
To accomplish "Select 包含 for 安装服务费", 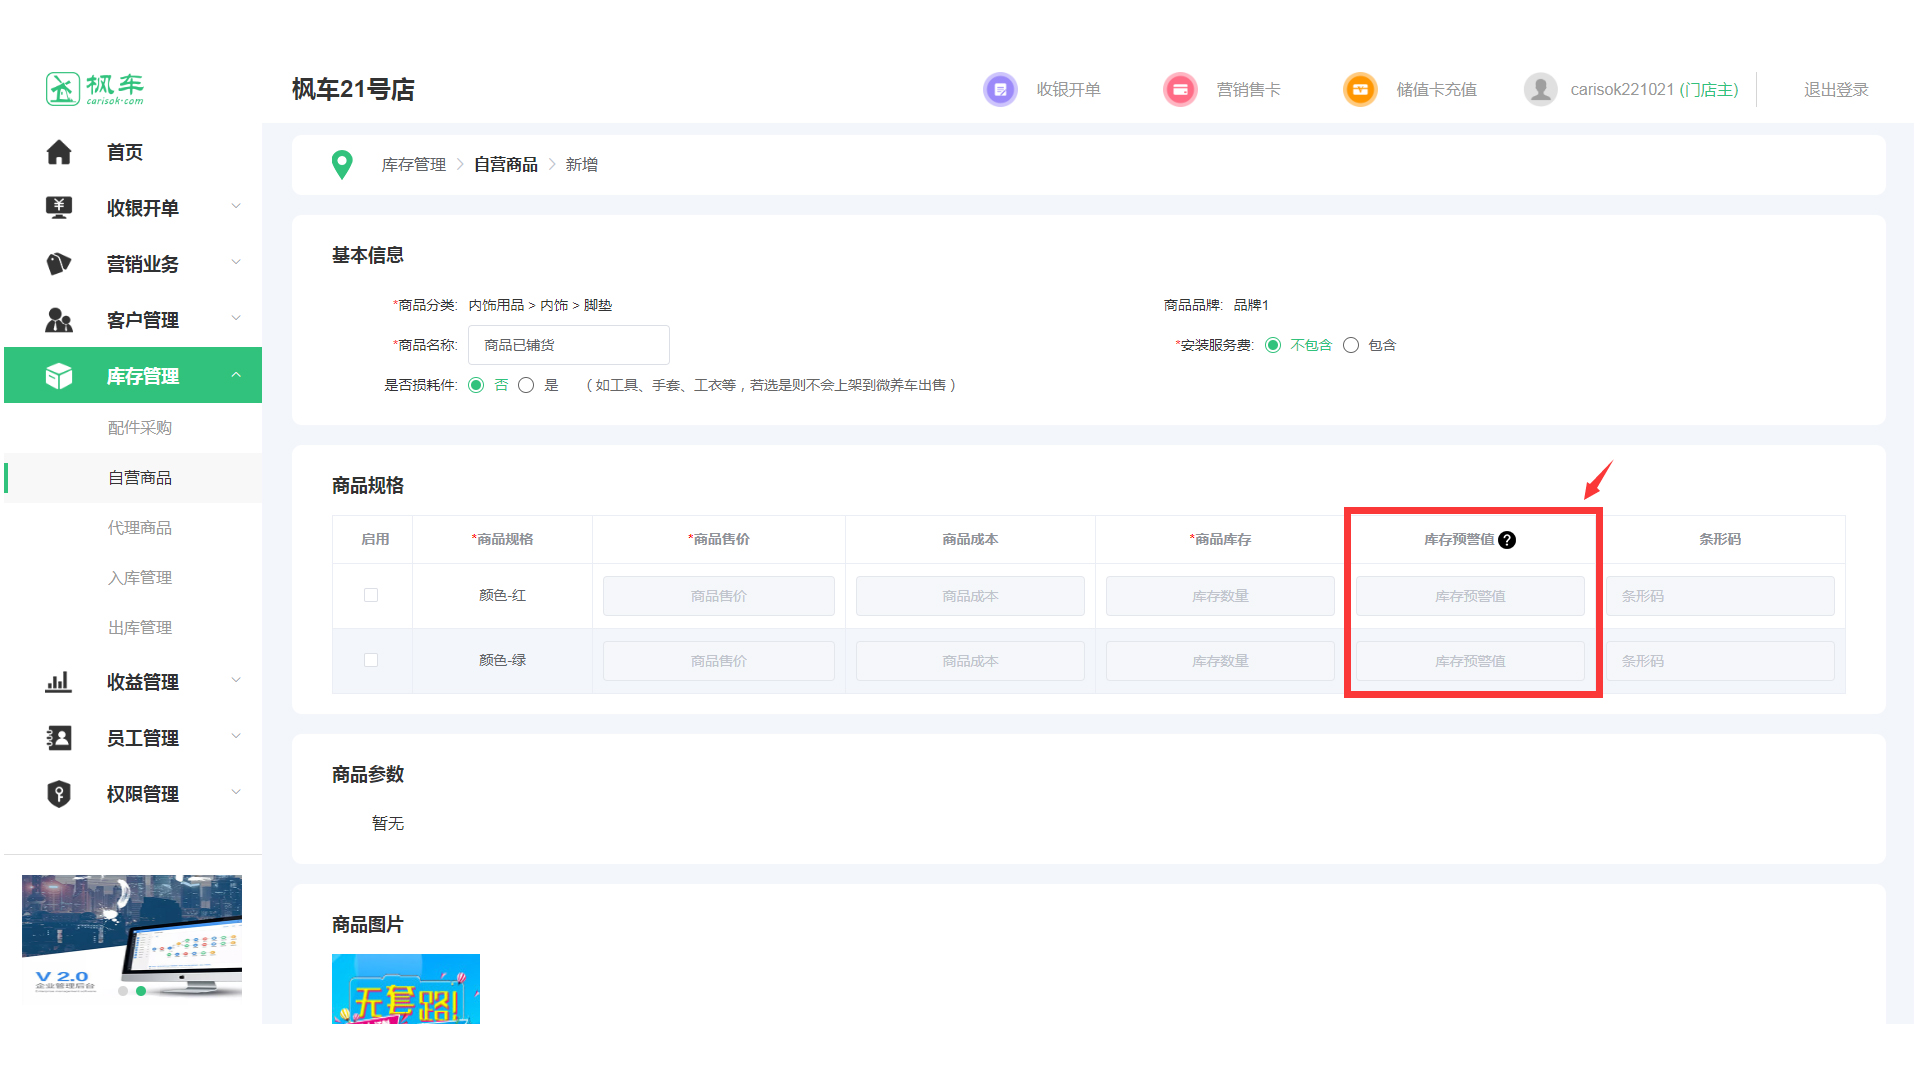I will click(1351, 345).
